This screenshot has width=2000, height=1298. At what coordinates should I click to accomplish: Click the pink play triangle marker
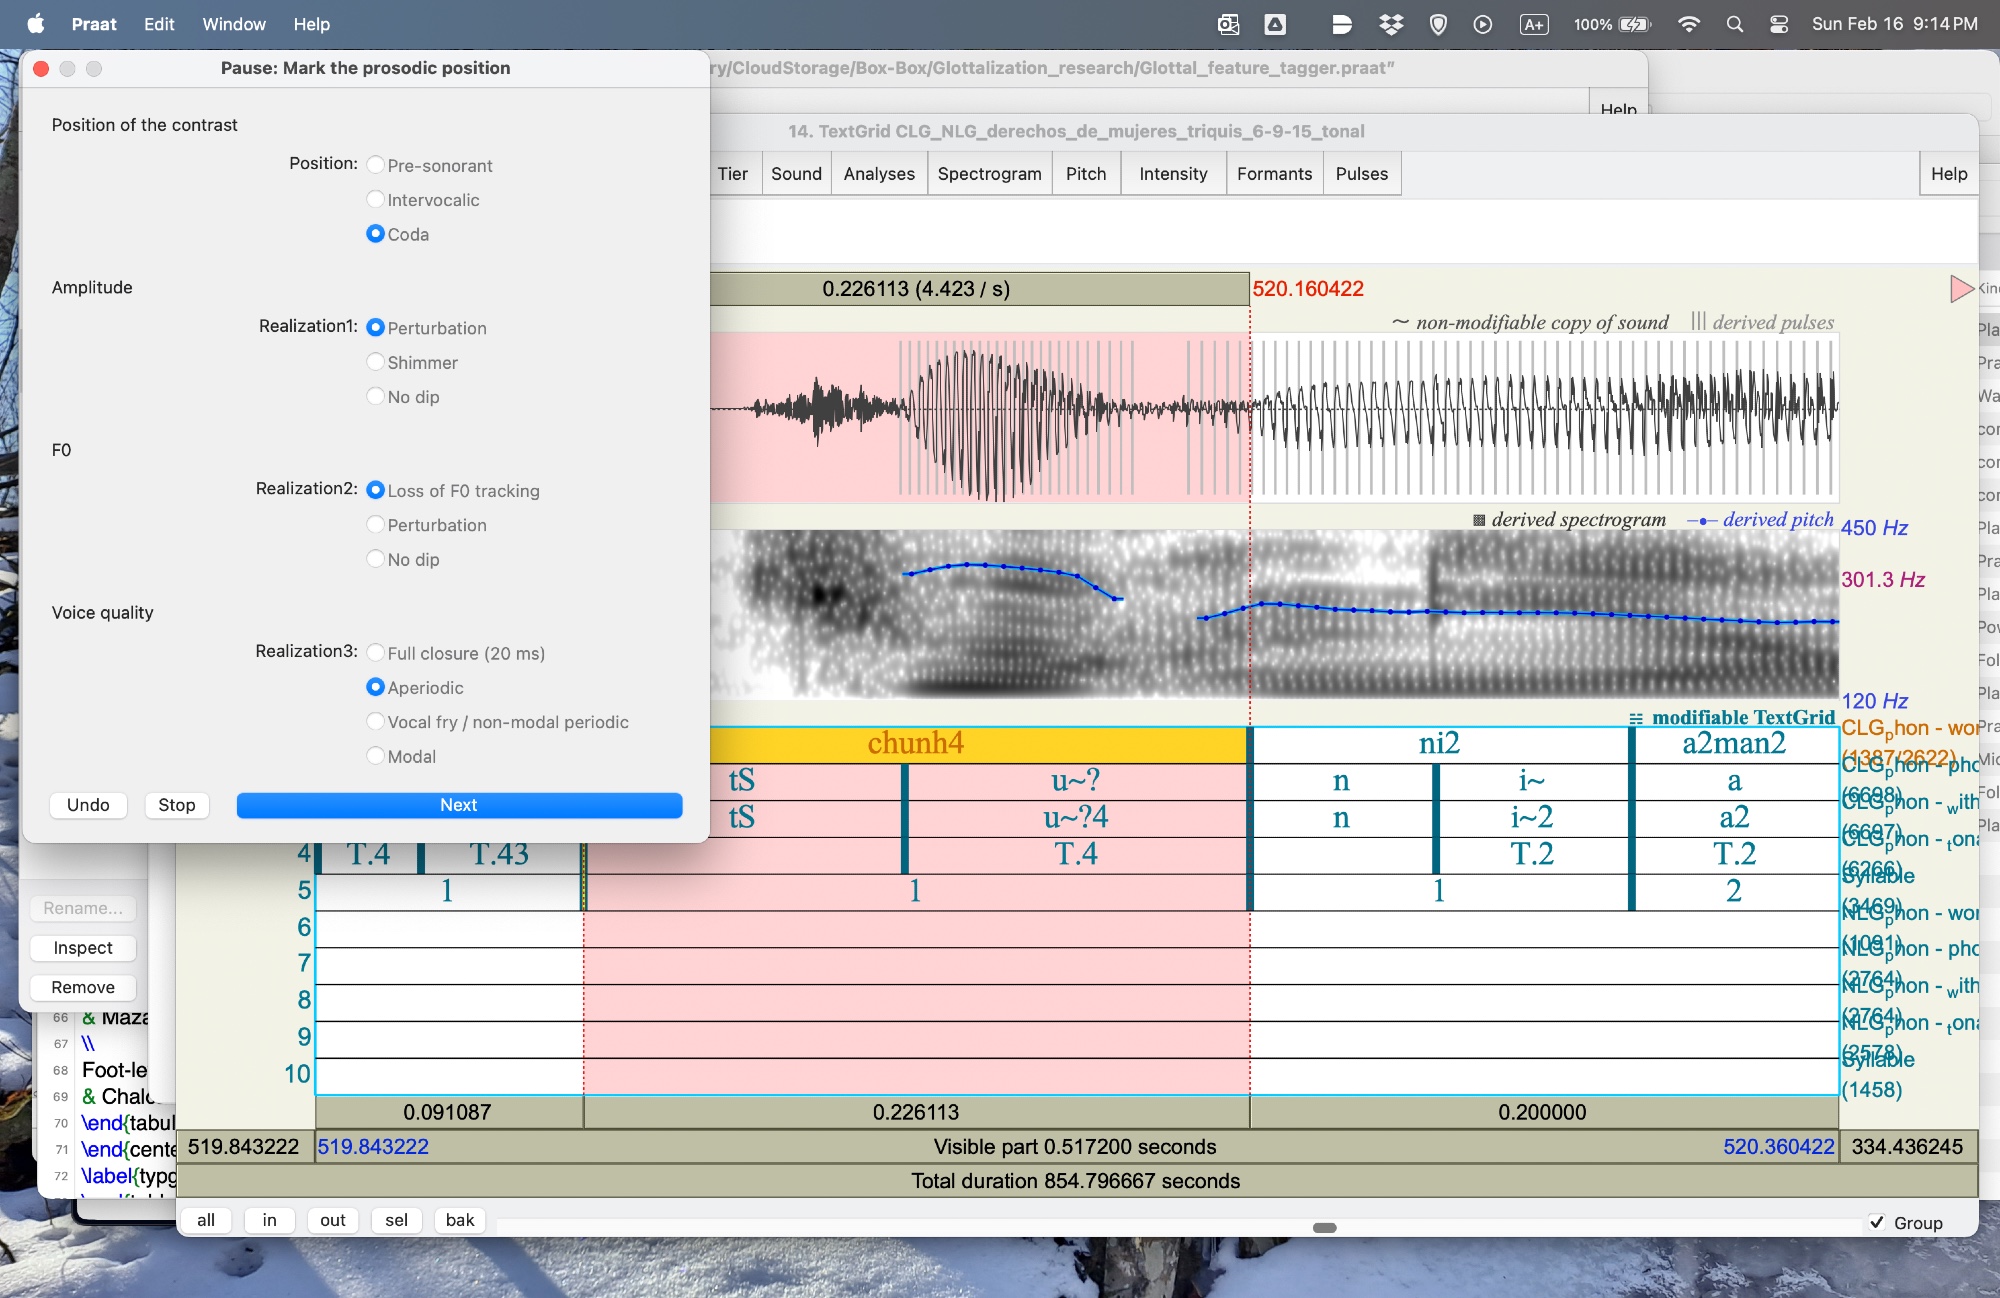point(1960,289)
